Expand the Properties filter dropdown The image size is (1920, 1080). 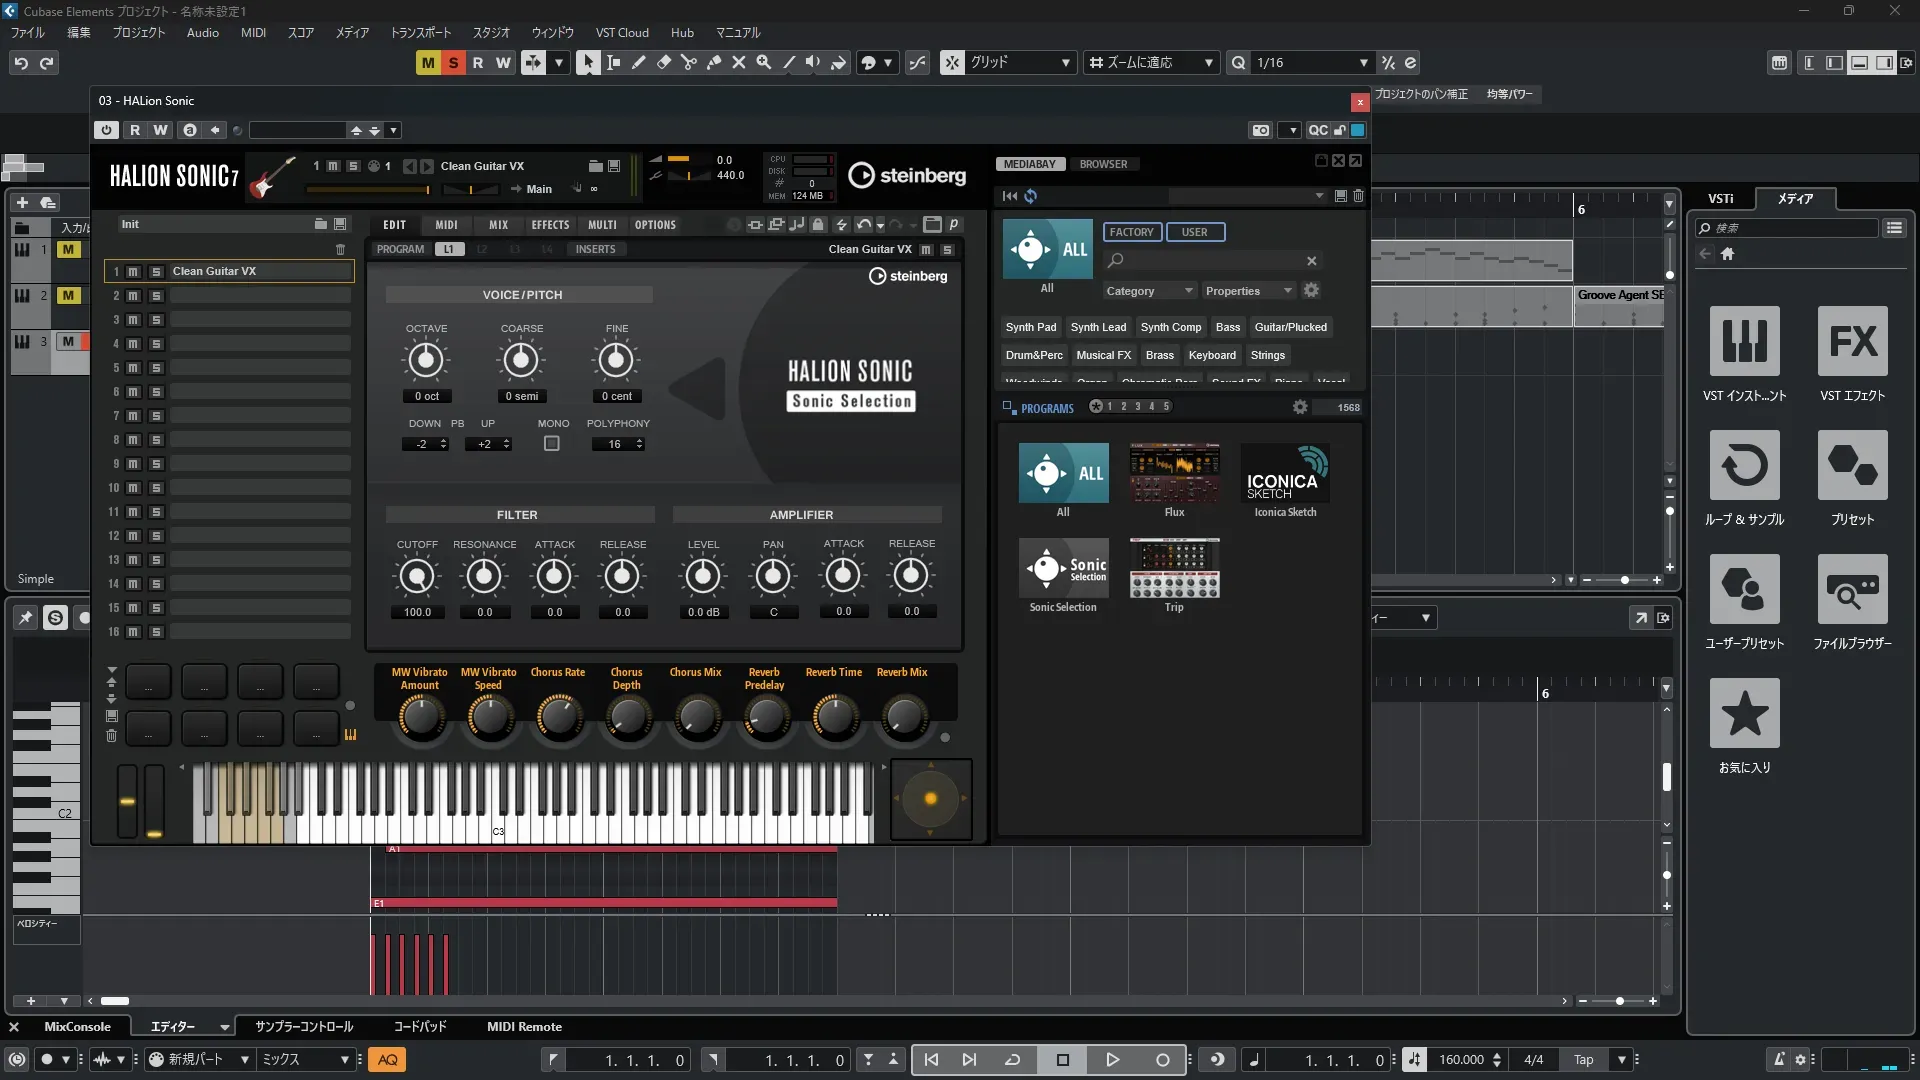coord(1248,291)
